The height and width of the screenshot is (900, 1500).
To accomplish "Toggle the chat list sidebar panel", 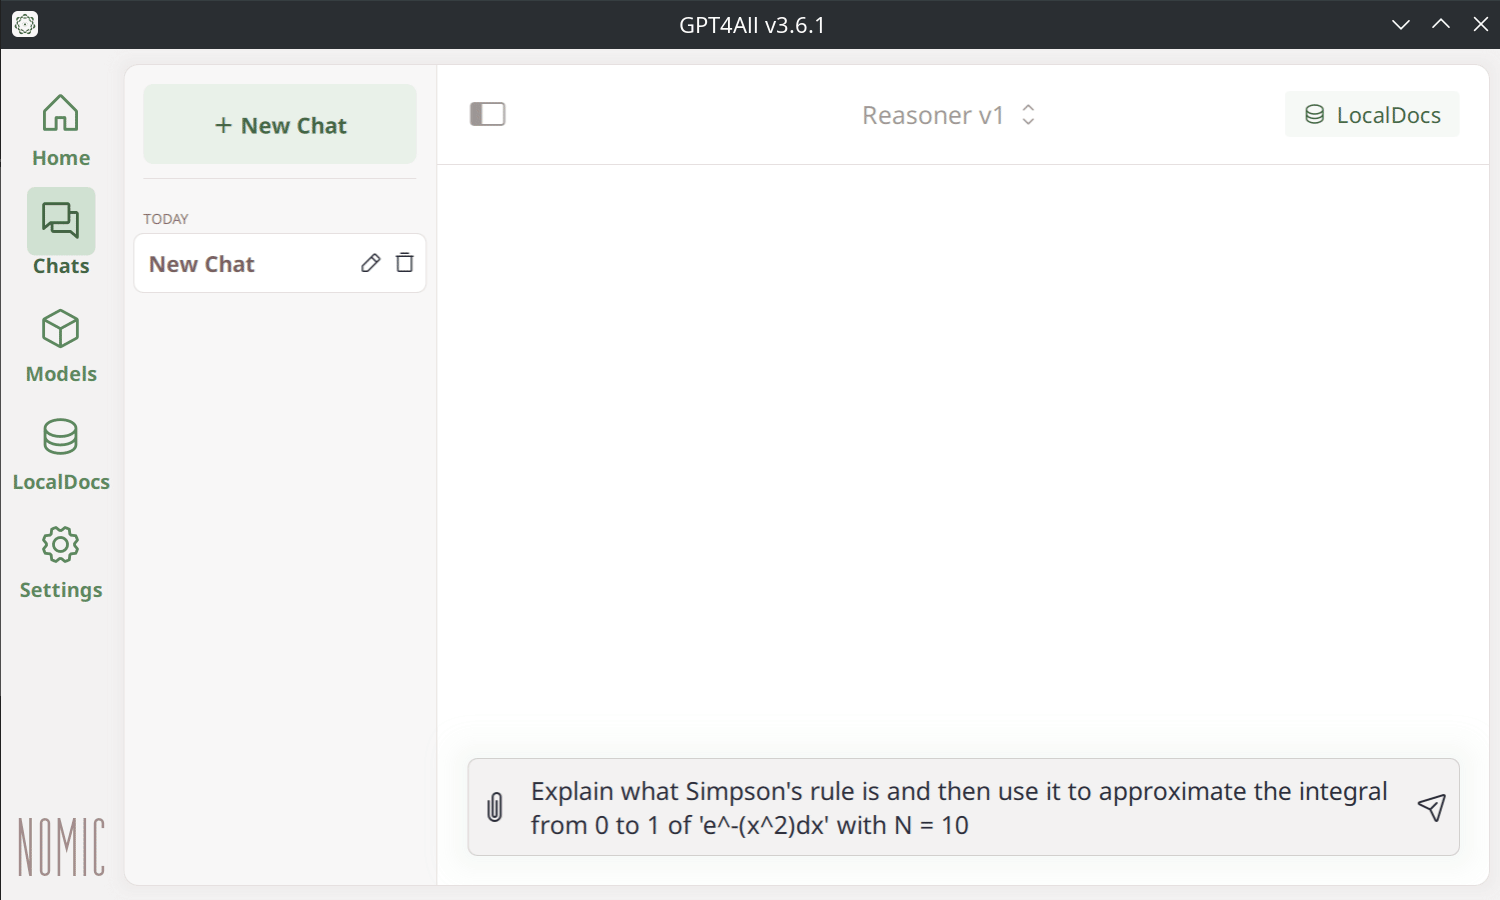I will (x=488, y=114).
